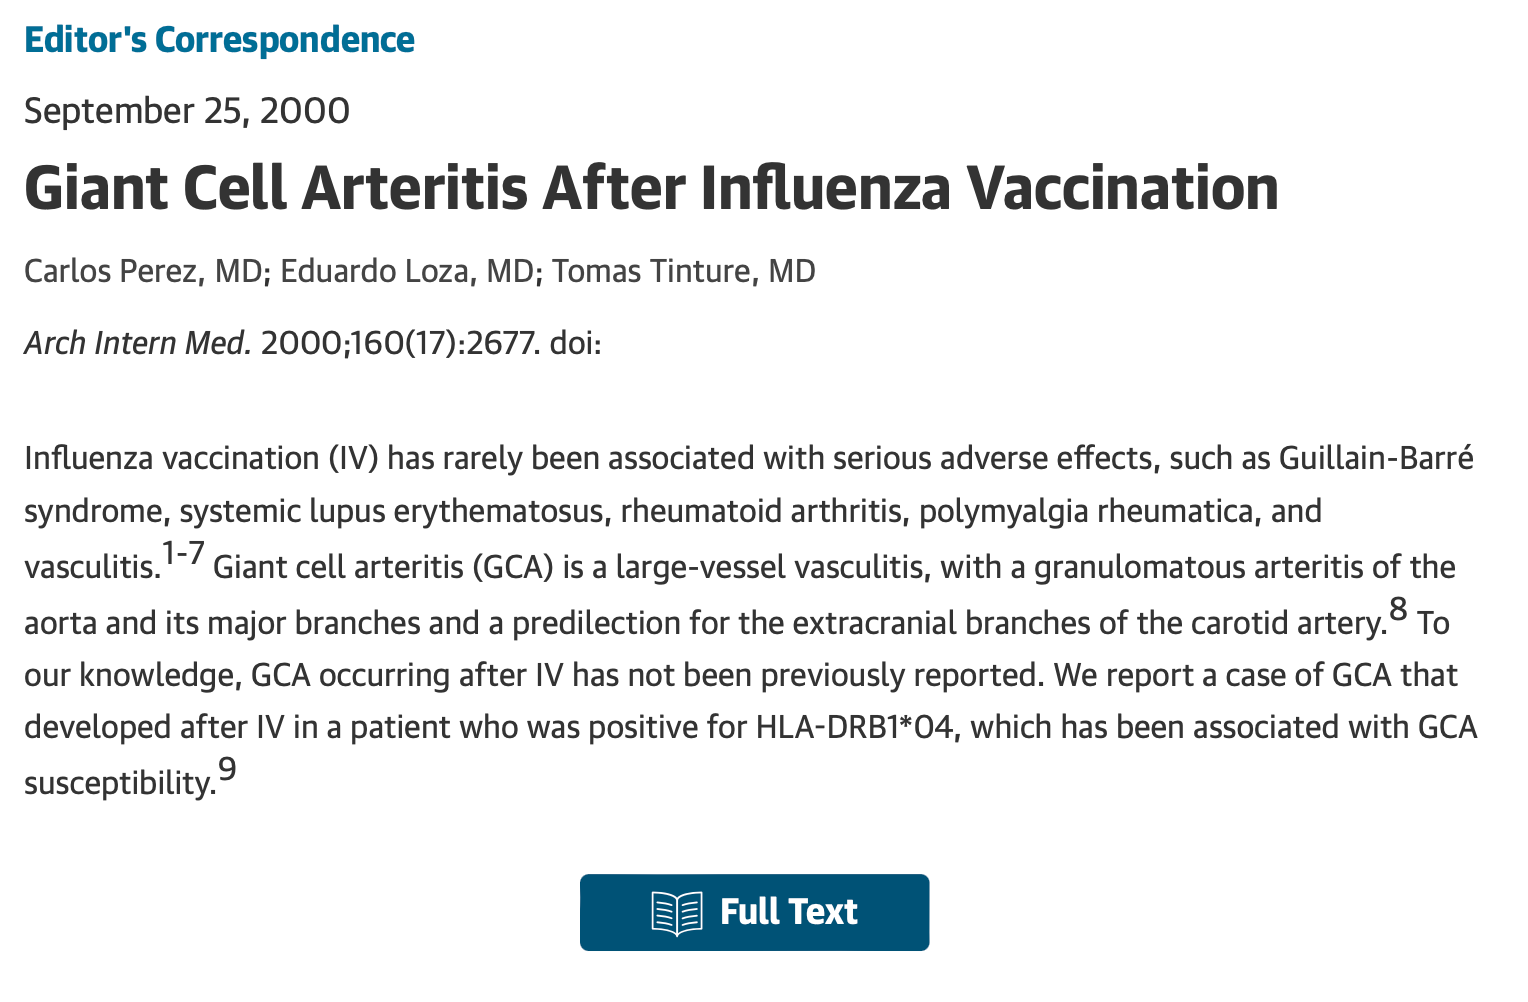This screenshot has height=1002, width=1528.
Task: Click the open book icon on Full Text
Action: pyautogui.click(x=677, y=912)
